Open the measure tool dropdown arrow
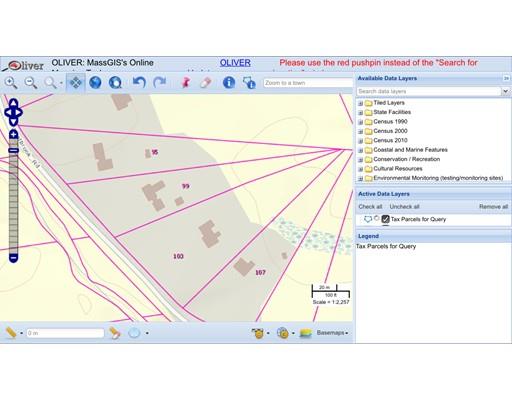Screen dimensions: 512x400 [x=21, y=333]
